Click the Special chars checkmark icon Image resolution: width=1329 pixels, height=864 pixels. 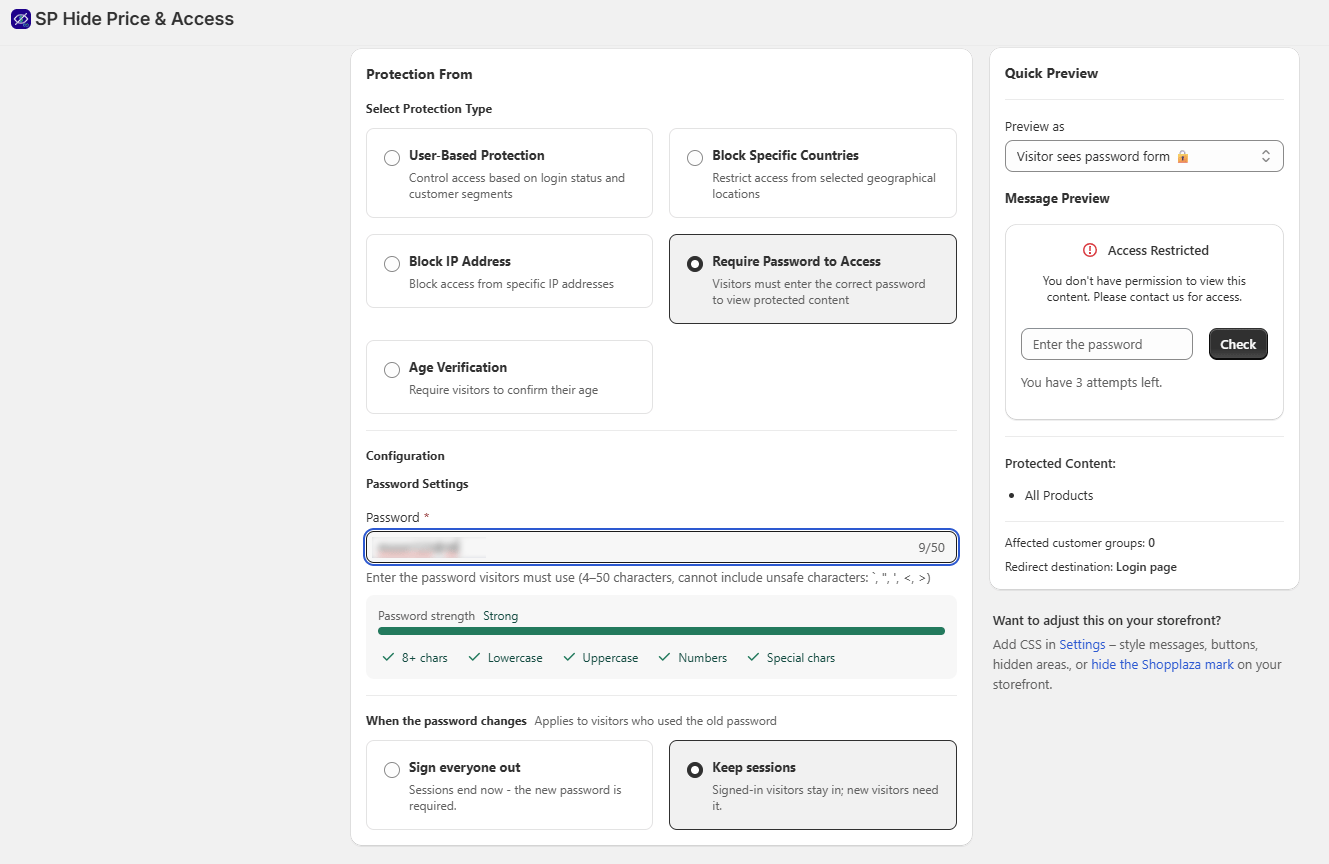753,657
